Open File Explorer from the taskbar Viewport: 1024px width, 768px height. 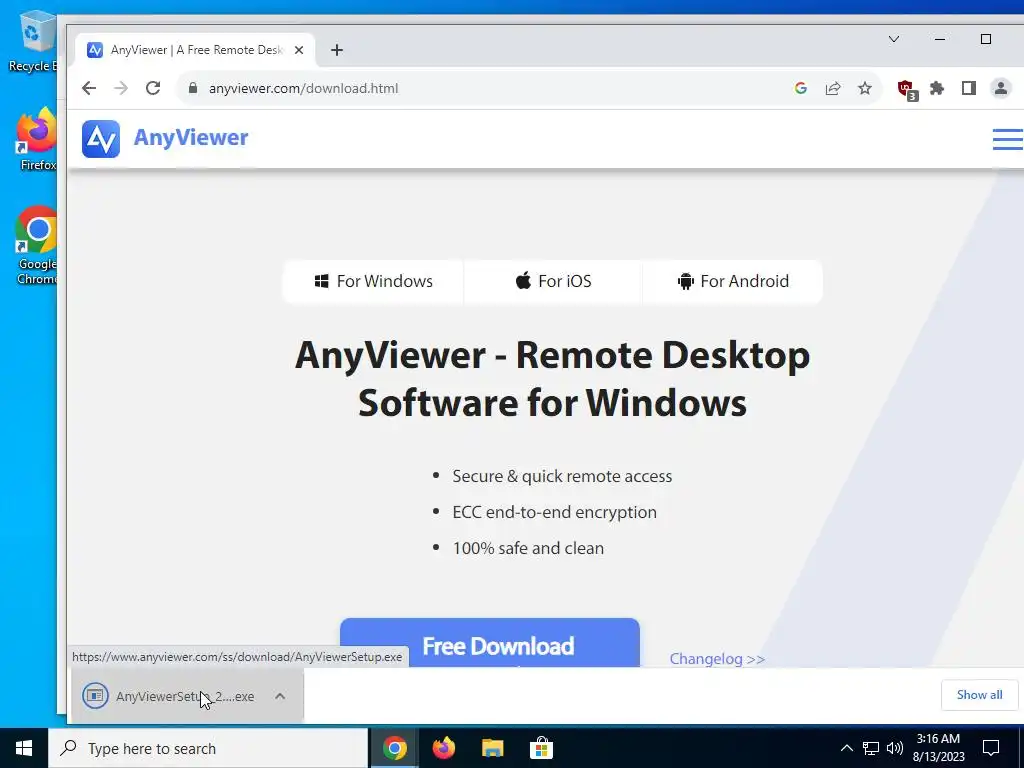click(x=492, y=748)
